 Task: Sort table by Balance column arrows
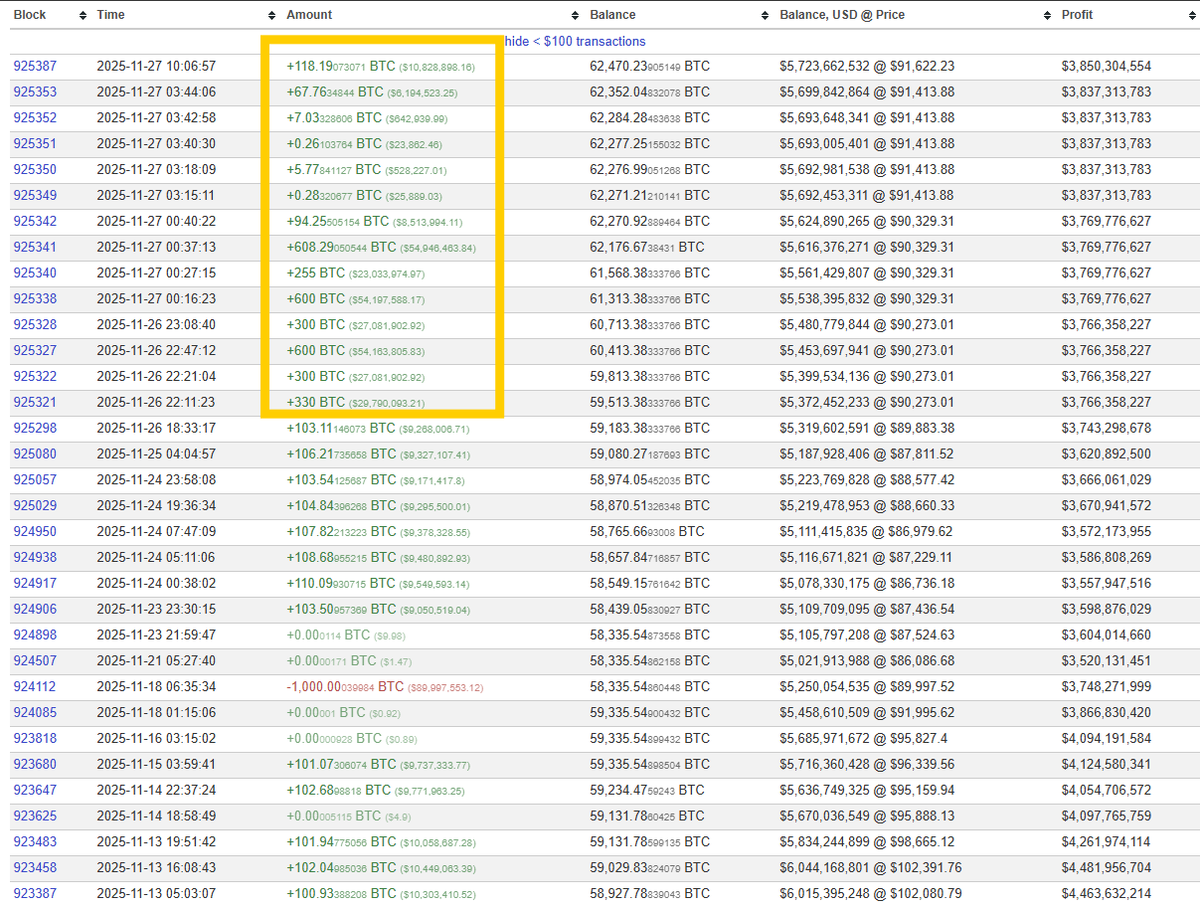tap(765, 16)
